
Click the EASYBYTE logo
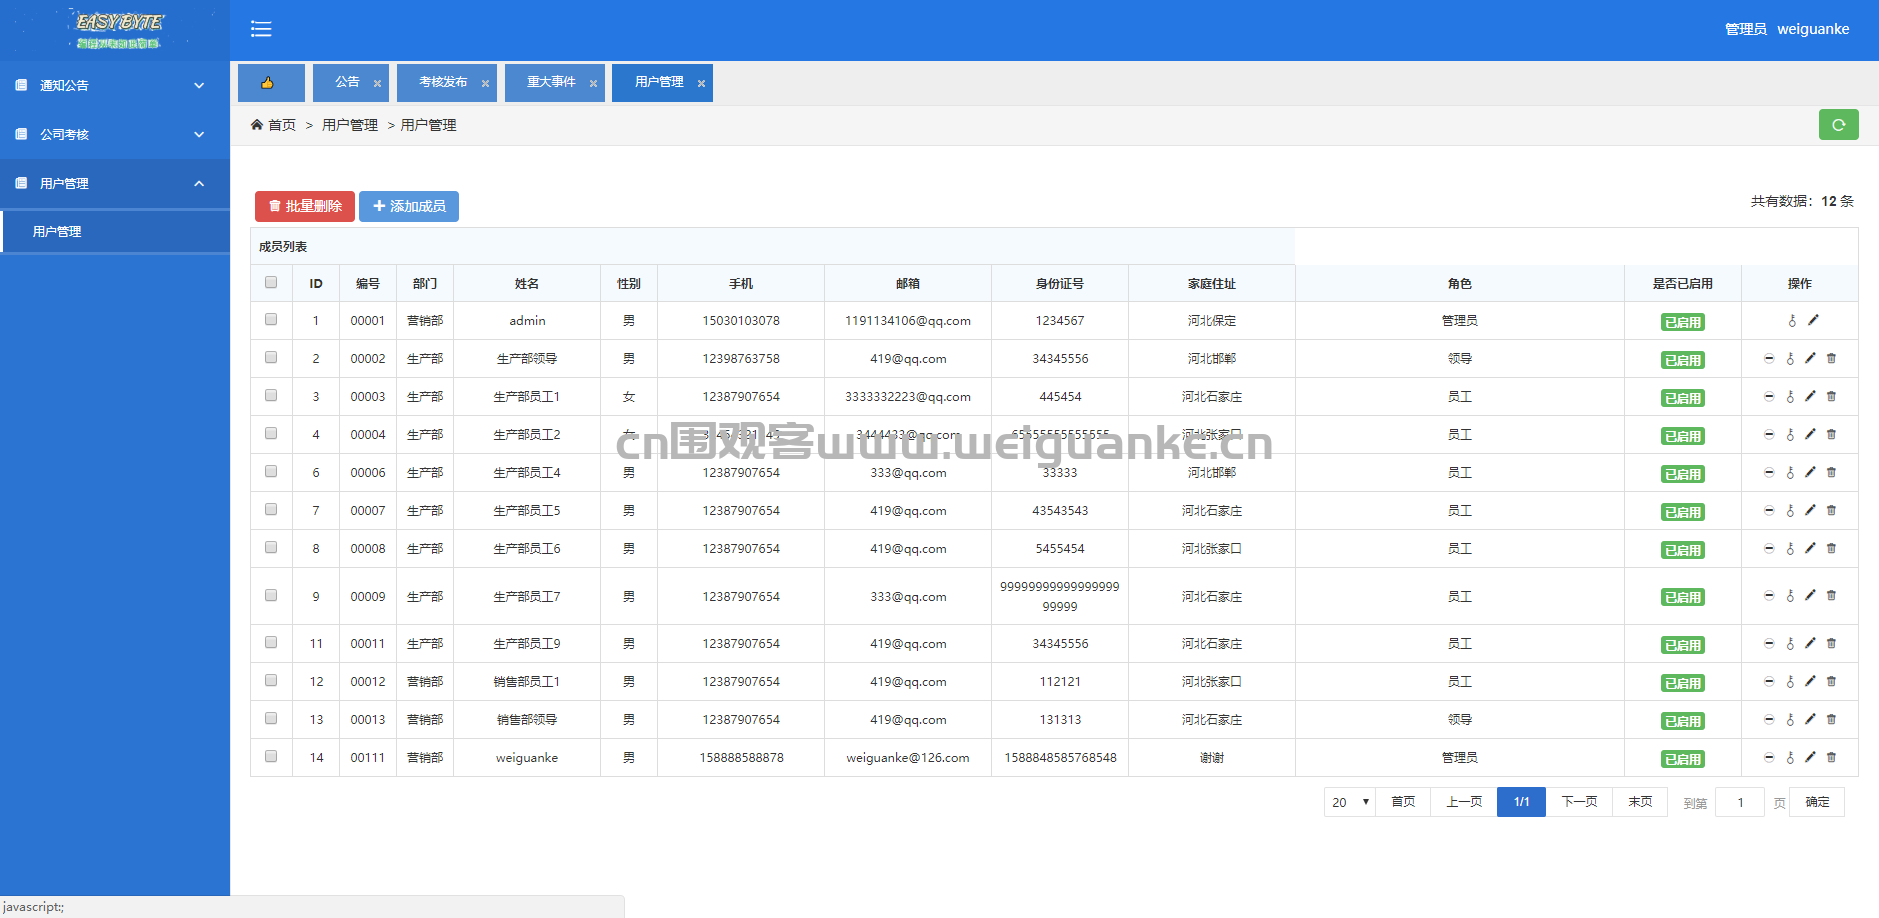click(119, 30)
